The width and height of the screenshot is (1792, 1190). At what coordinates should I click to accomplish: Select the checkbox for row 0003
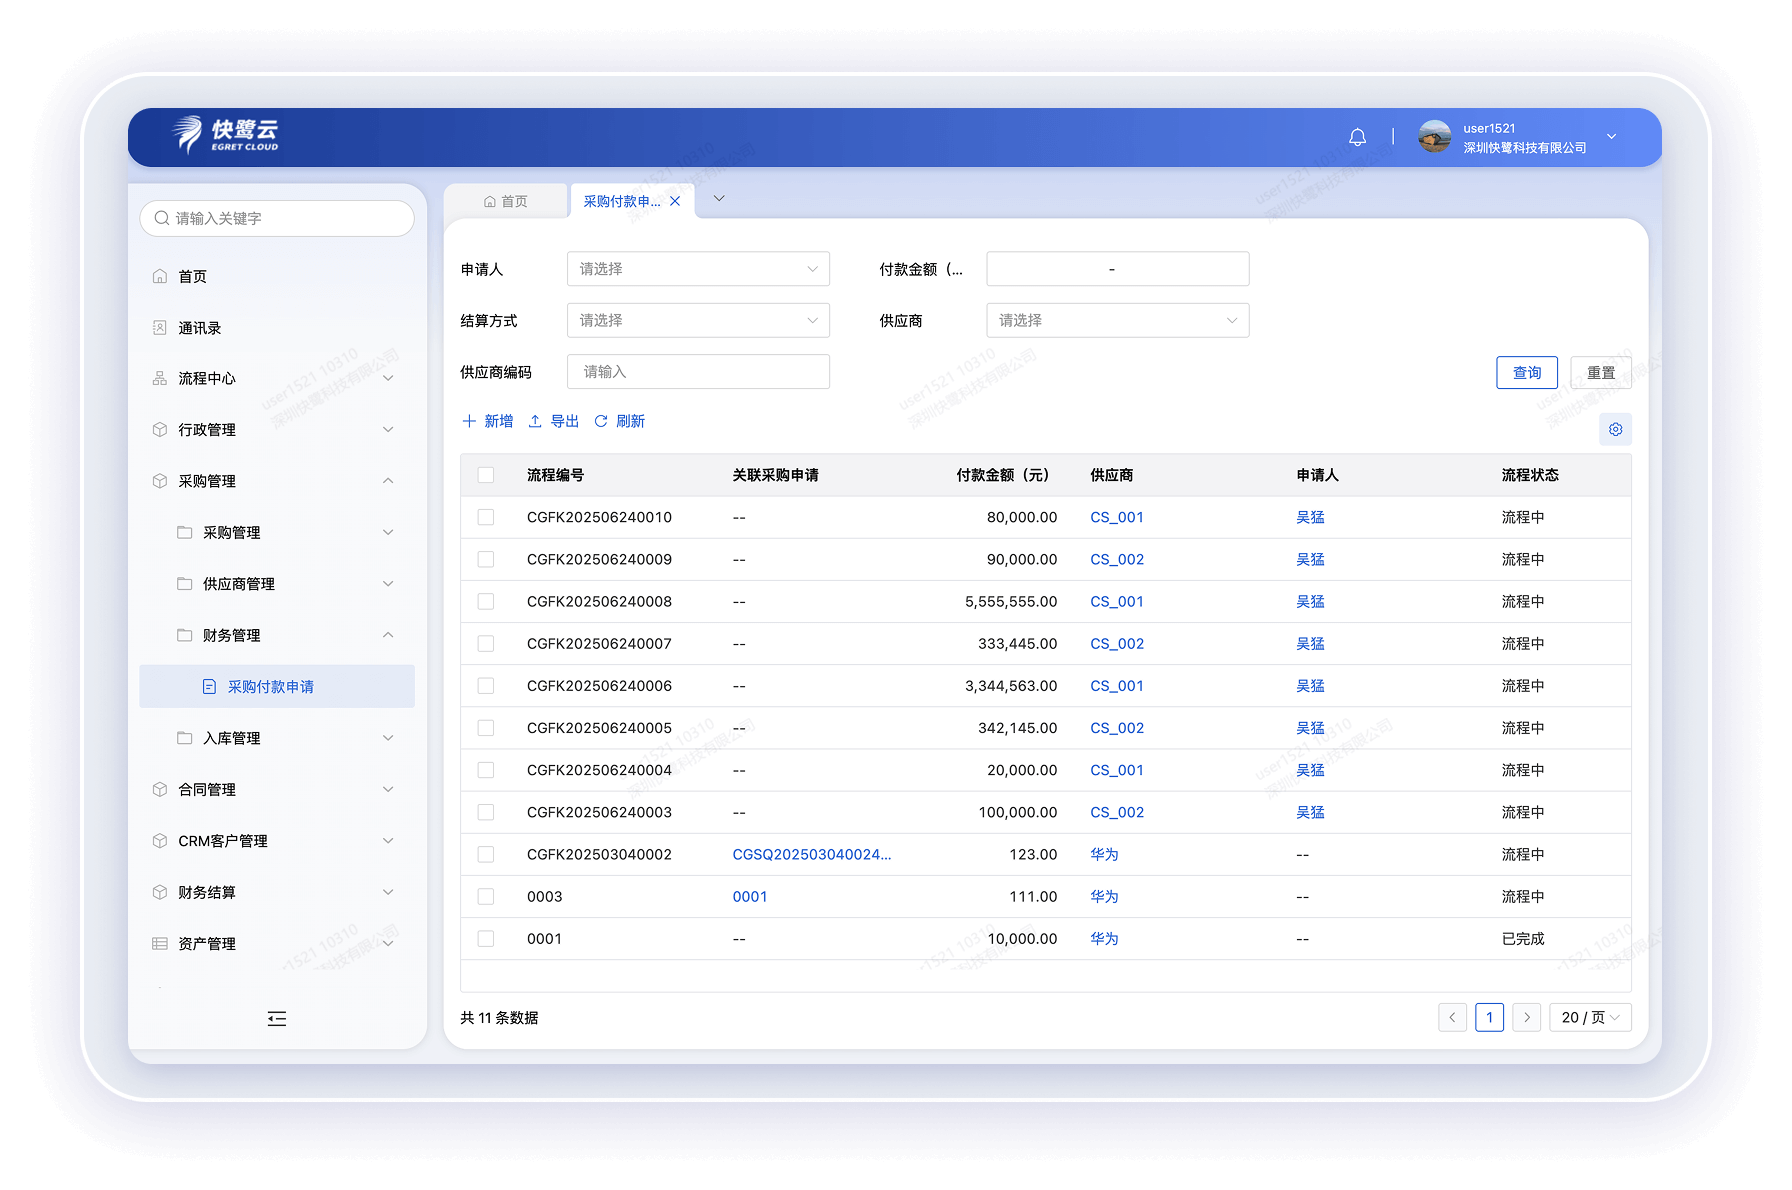486,896
